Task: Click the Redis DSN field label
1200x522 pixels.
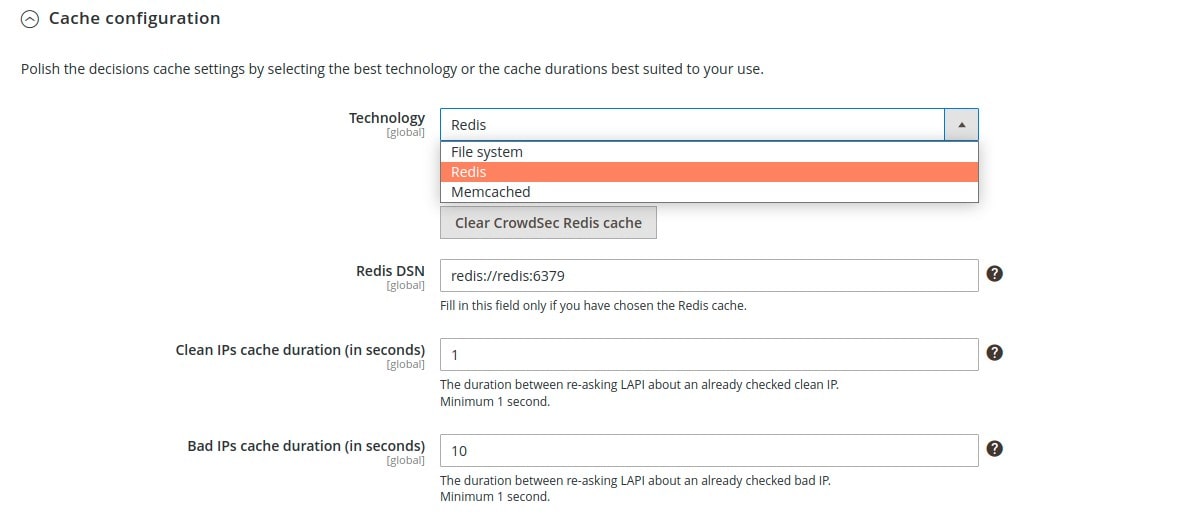Action: tap(390, 271)
